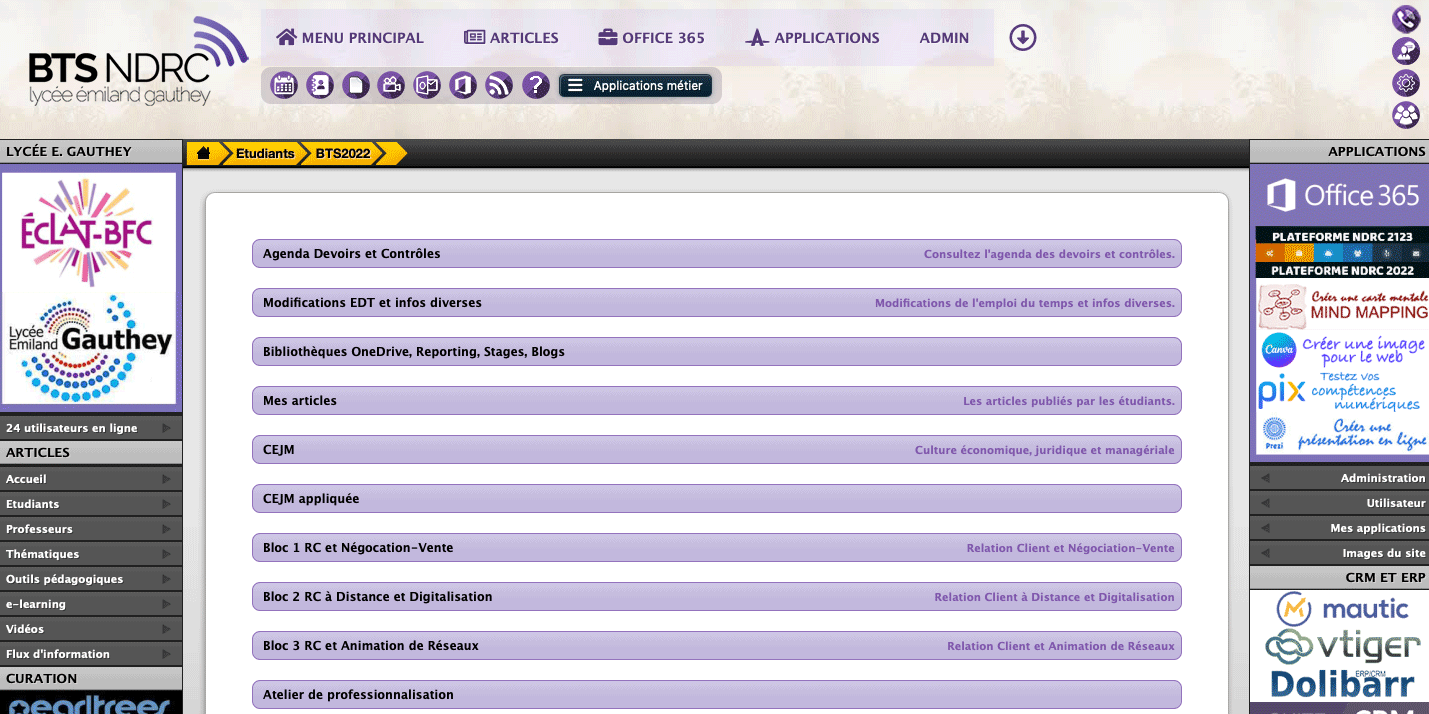Screen dimensions: 1429x714
Task: Expand the Administration panel on the right
Action: click(1339, 478)
